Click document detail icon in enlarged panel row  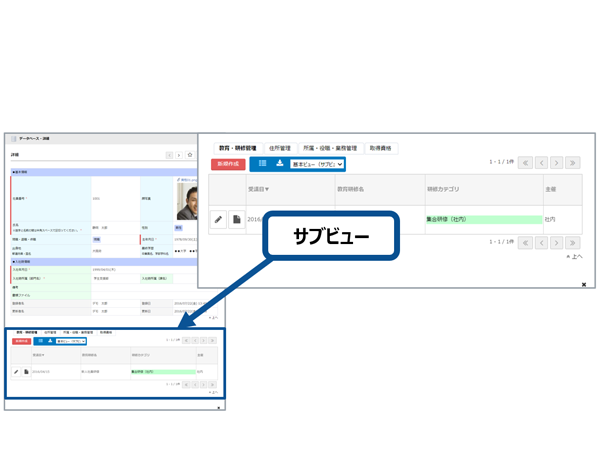[237, 220]
